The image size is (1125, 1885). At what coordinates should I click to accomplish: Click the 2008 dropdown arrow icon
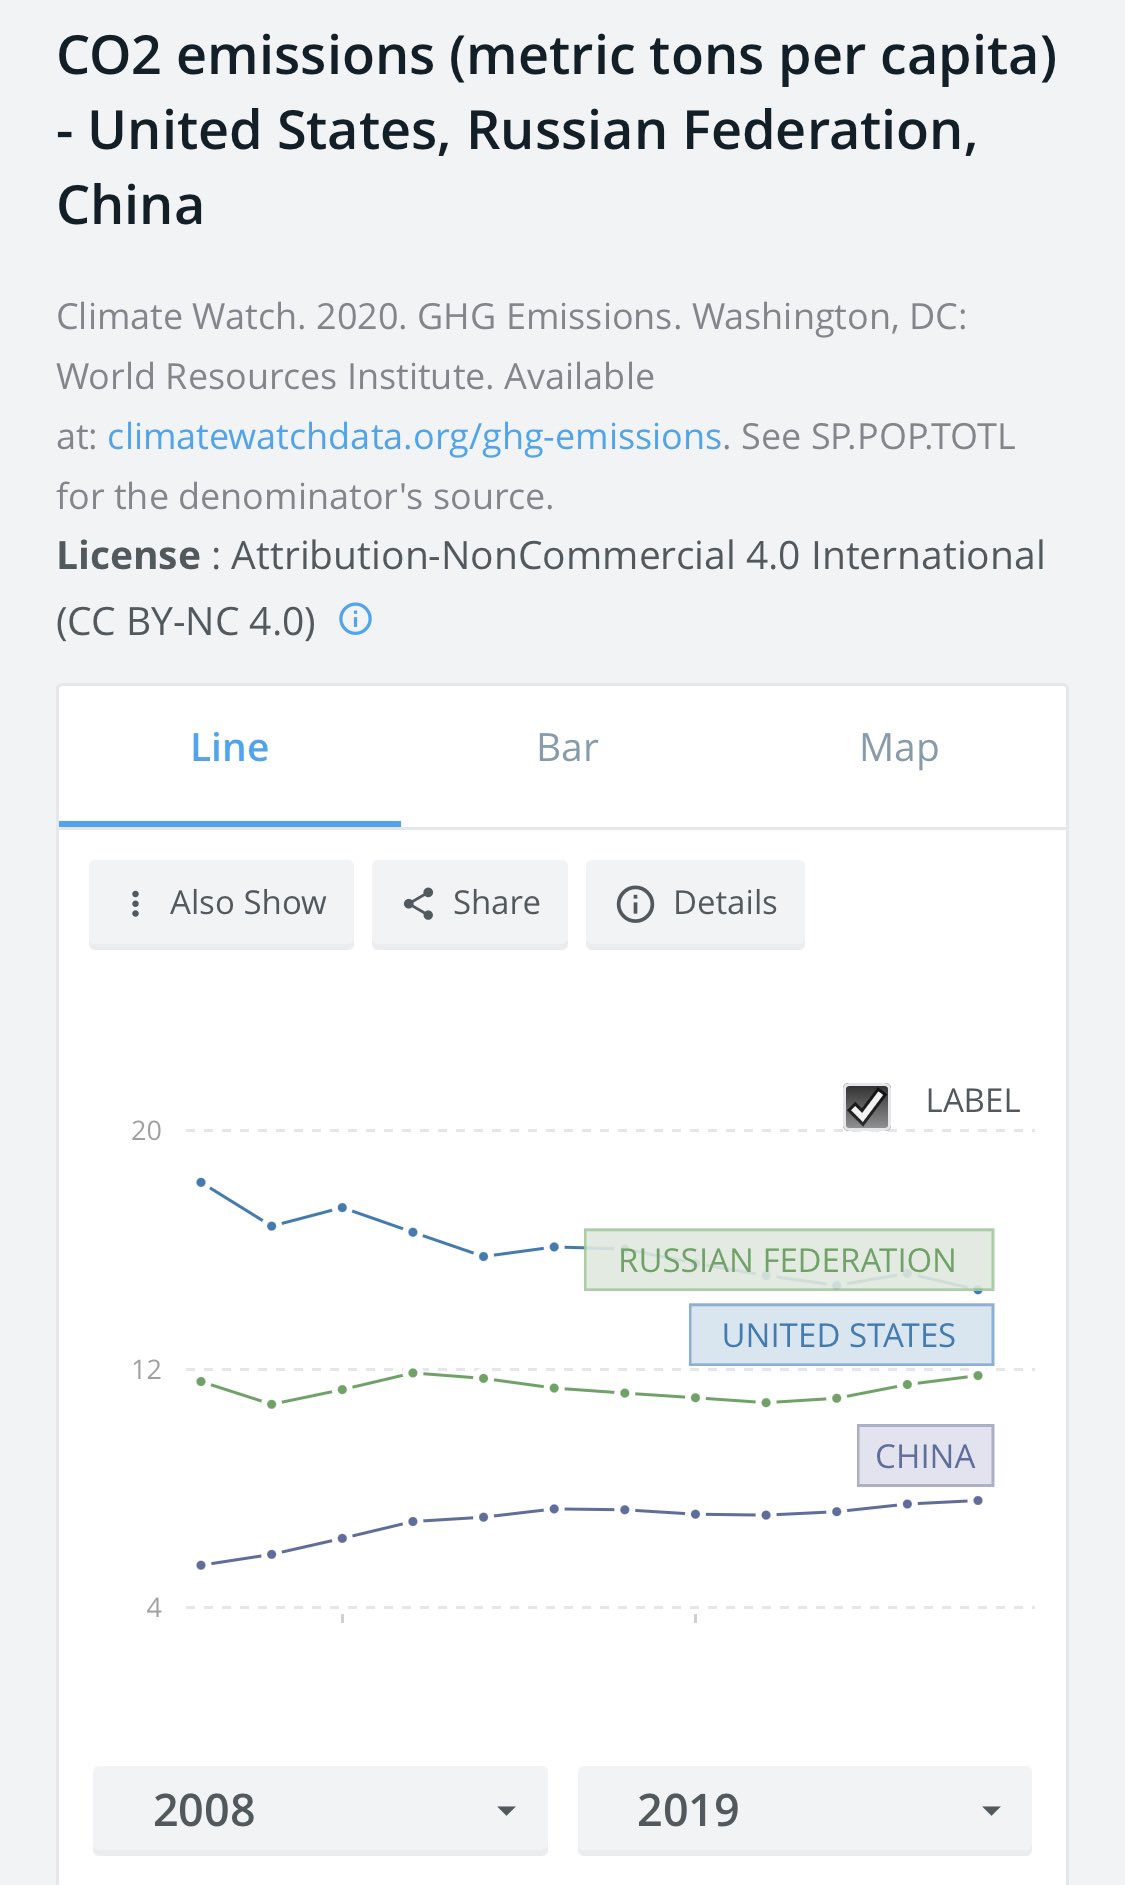click(507, 1811)
